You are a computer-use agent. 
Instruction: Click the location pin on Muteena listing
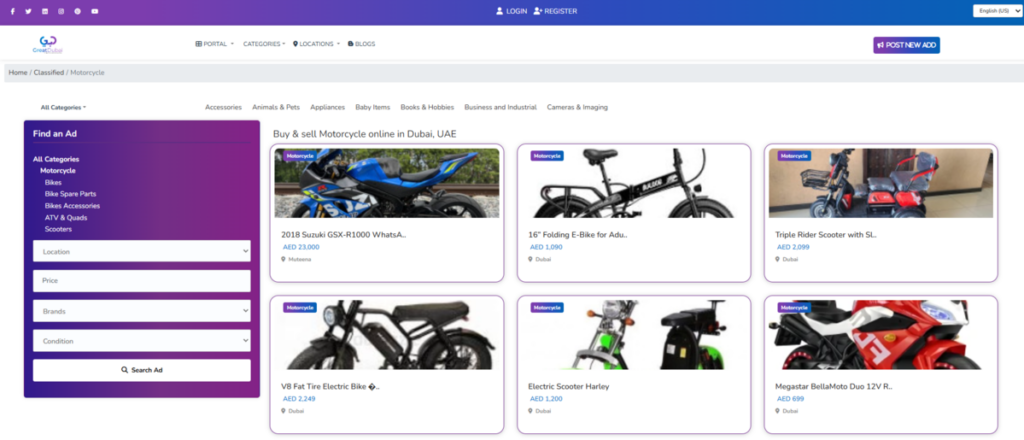283,259
